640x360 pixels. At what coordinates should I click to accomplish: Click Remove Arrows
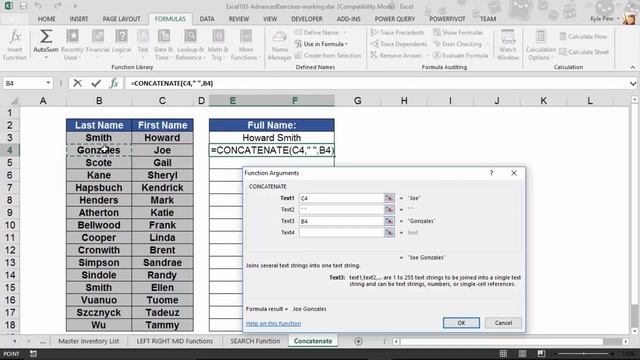[x=396, y=55]
